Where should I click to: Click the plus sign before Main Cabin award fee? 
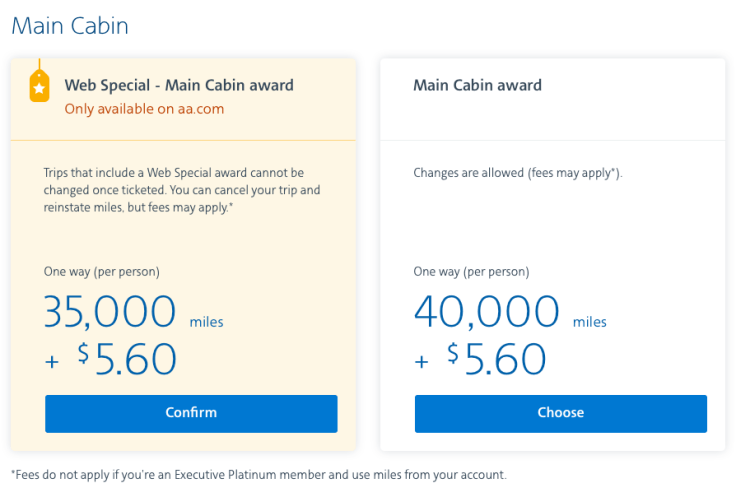click(422, 362)
